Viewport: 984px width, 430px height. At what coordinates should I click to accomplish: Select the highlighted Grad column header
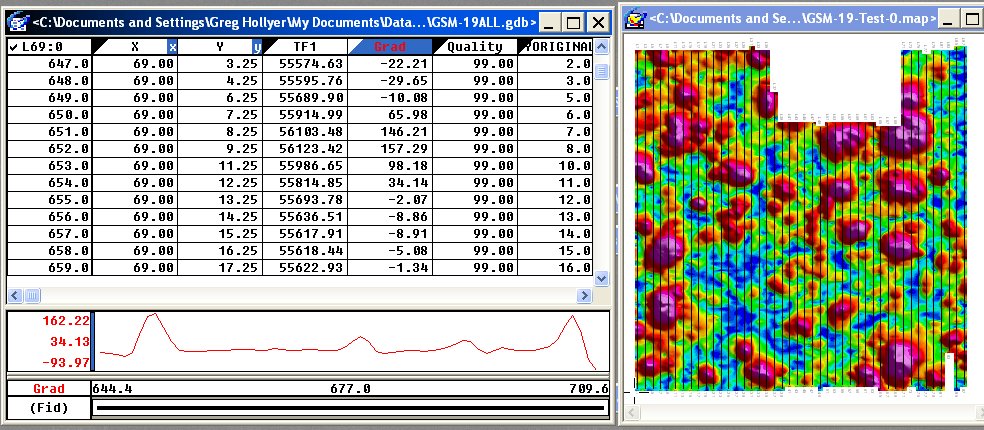(391, 47)
